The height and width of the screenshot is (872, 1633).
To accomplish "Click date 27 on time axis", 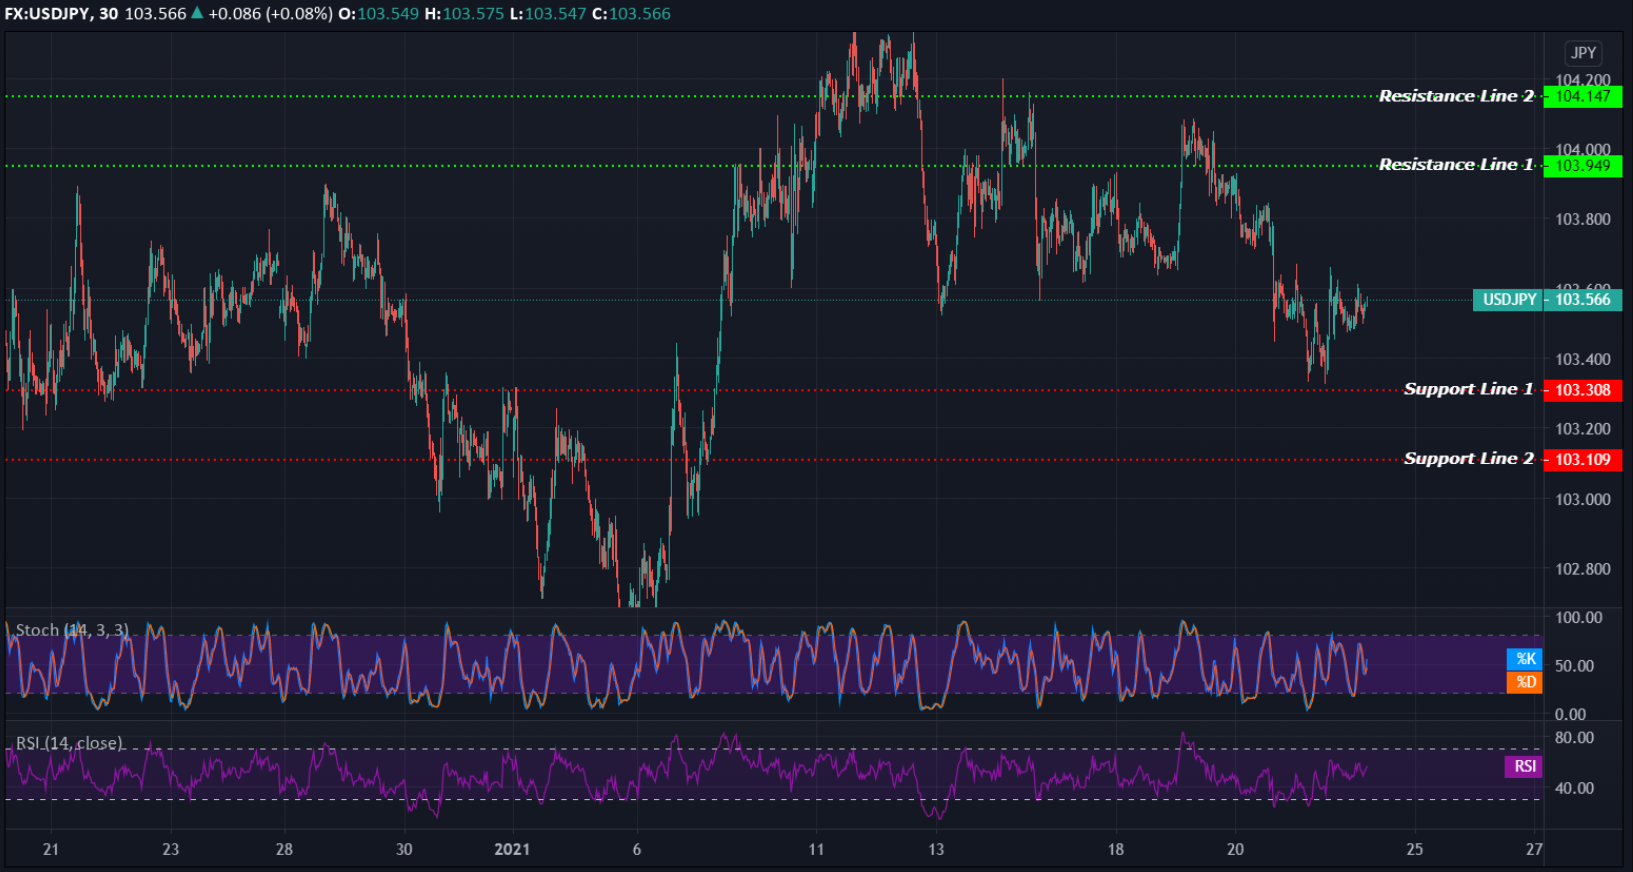I will 1535,849.
